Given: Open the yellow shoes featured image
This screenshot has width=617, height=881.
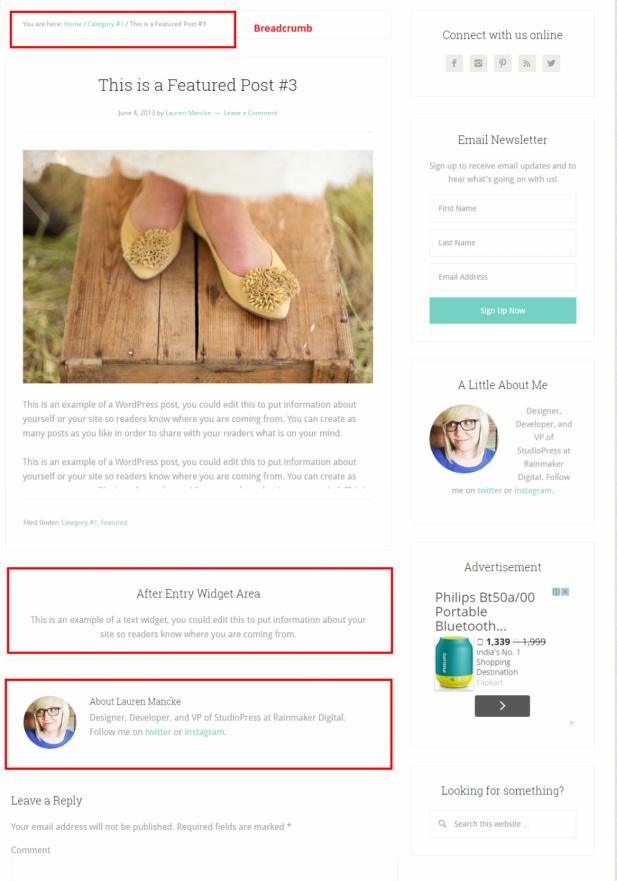Looking at the screenshot, I should 198,266.
